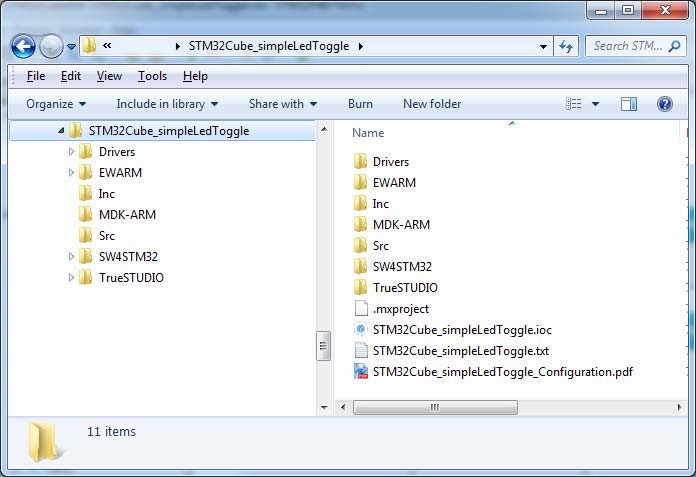Go back with the Back arrow button
Viewport: 696px width, 477px height.
[x=23, y=46]
